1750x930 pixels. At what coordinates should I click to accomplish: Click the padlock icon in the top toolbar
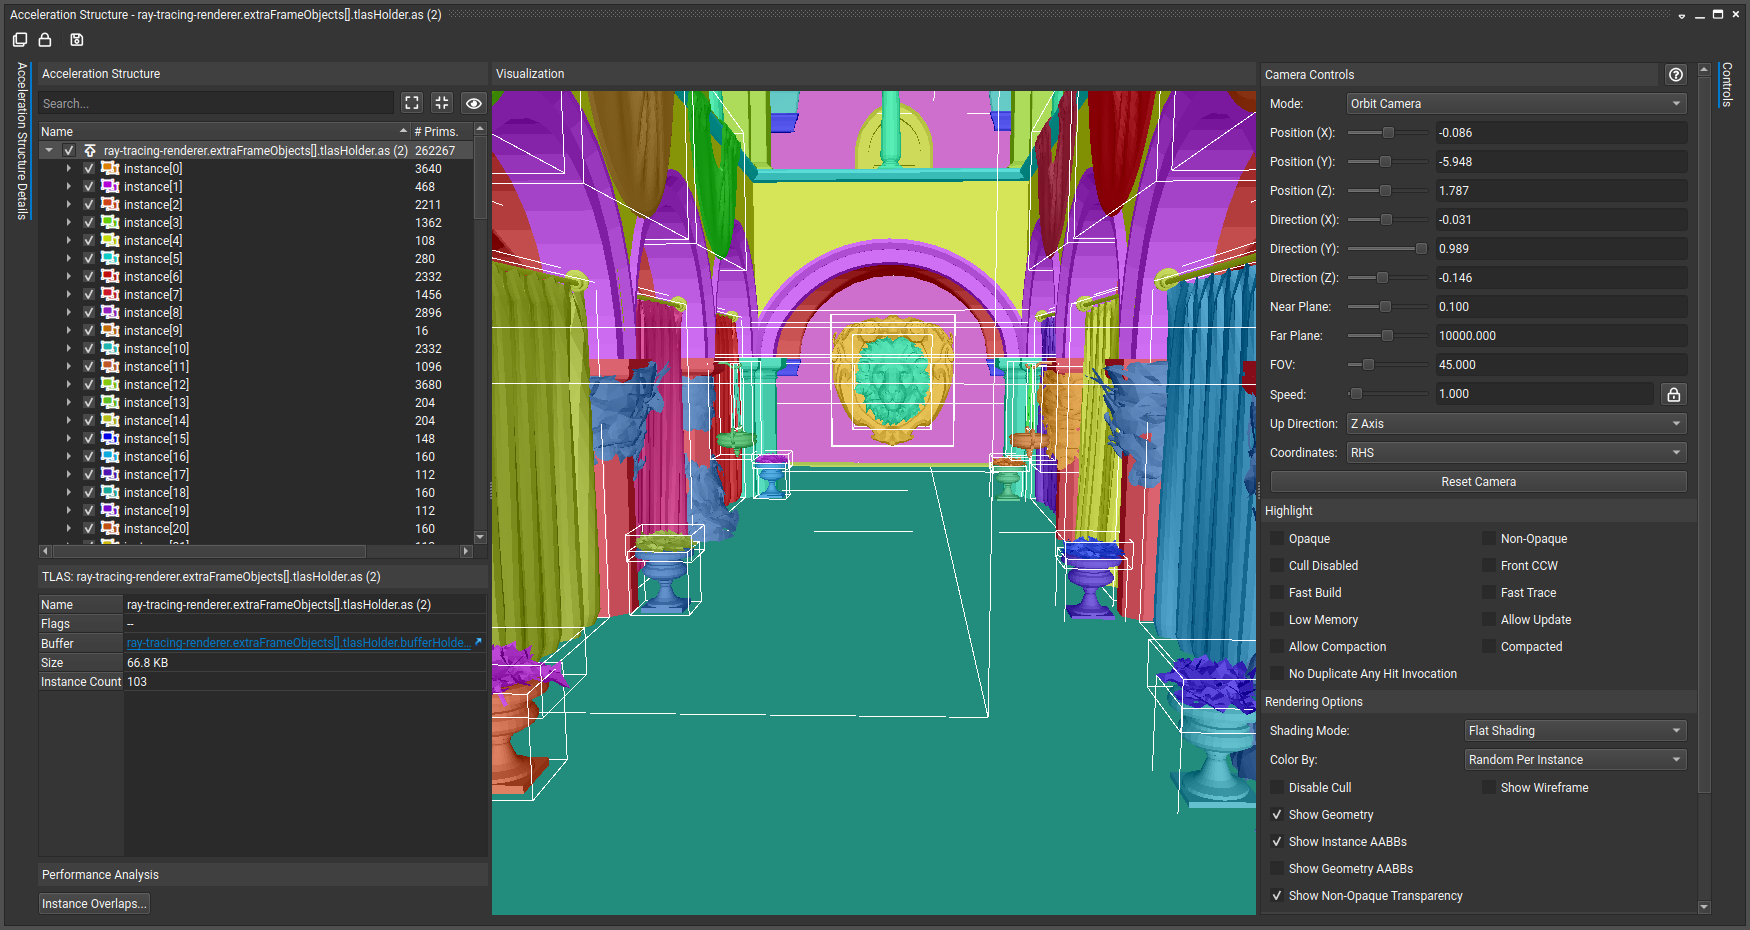click(45, 40)
